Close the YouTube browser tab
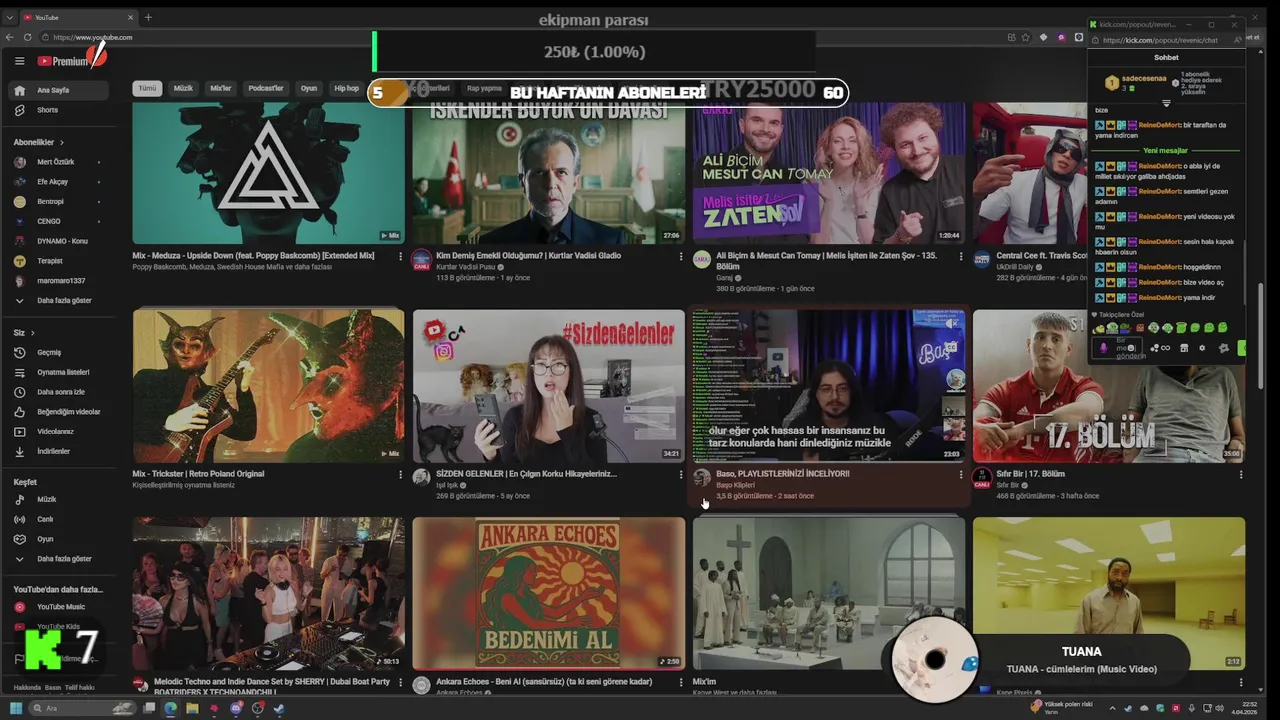1280x720 pixels. 130,17
